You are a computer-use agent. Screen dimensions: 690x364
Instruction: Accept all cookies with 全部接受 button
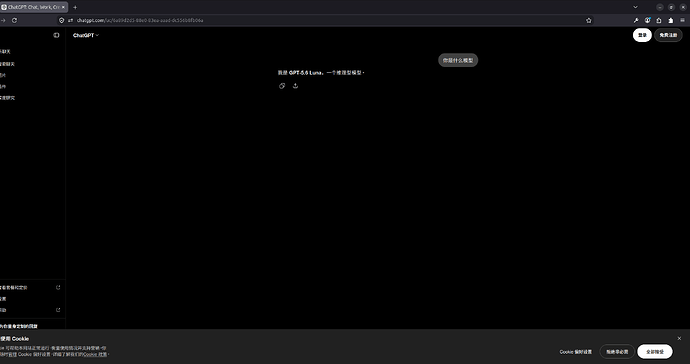(655, 352)
